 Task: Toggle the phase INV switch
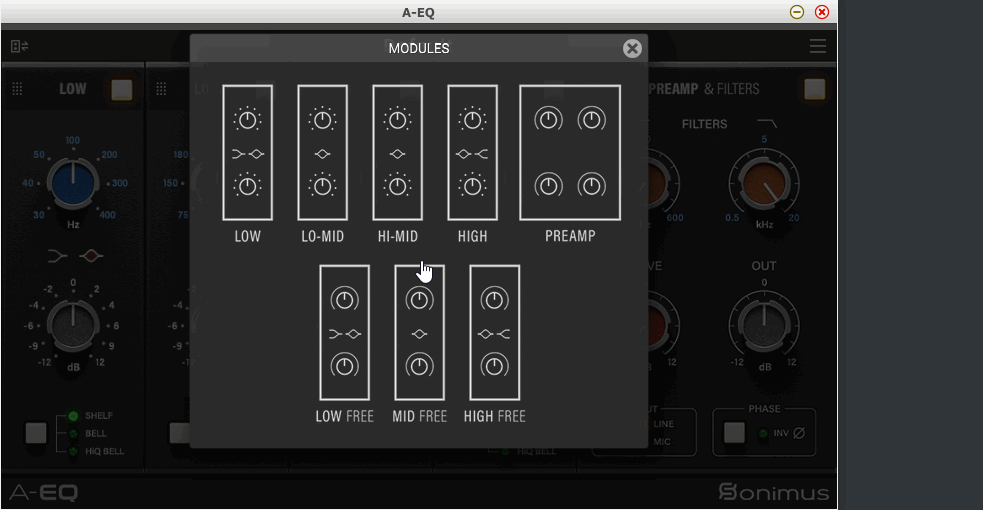click(x=735, y=432)
